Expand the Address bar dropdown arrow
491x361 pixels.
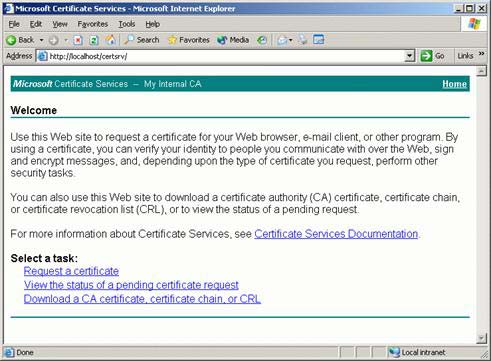[410, 56]
